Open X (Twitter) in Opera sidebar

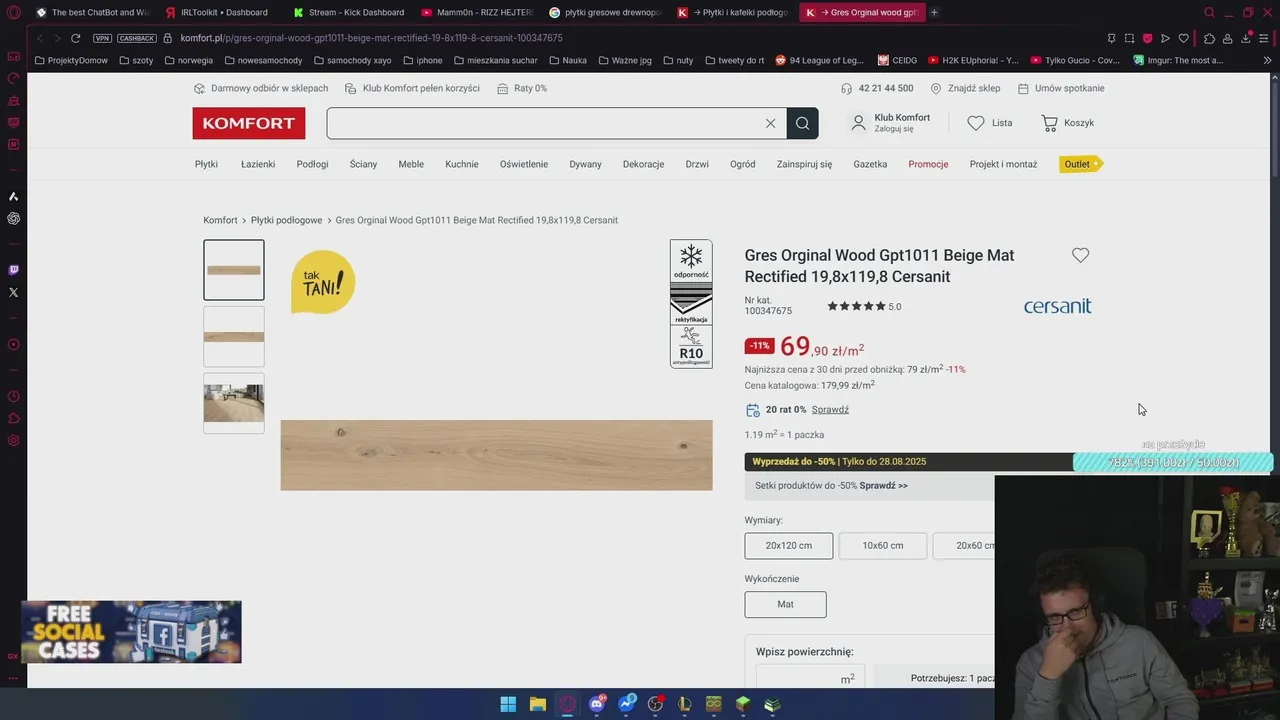[13, 292]
